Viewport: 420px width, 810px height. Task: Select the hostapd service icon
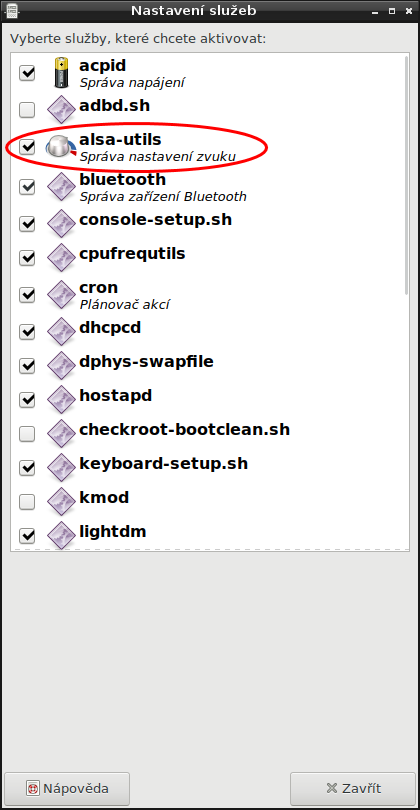61,399
